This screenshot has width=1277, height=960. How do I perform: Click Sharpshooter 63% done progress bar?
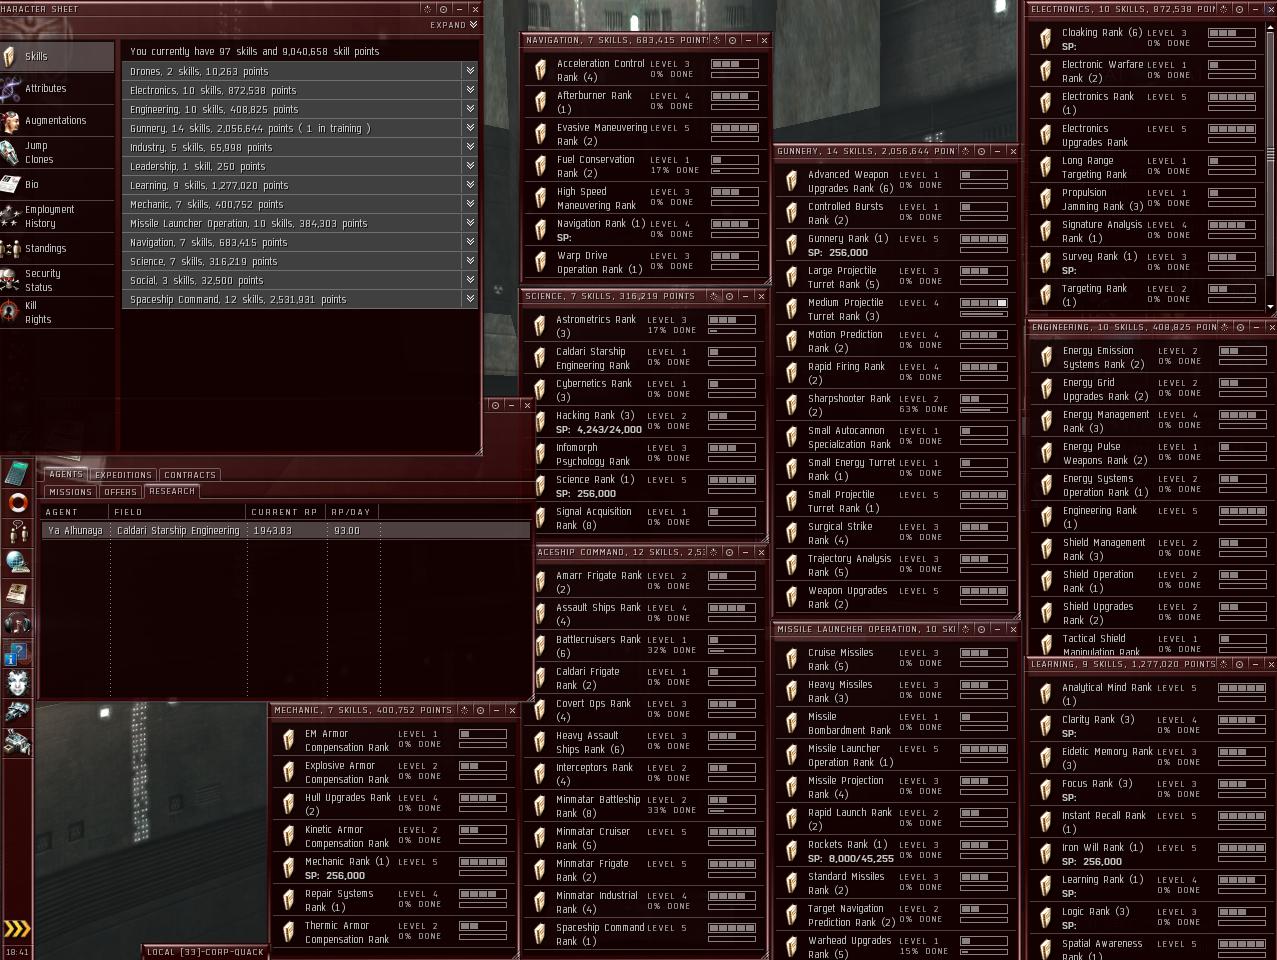(x=984, y=409)
